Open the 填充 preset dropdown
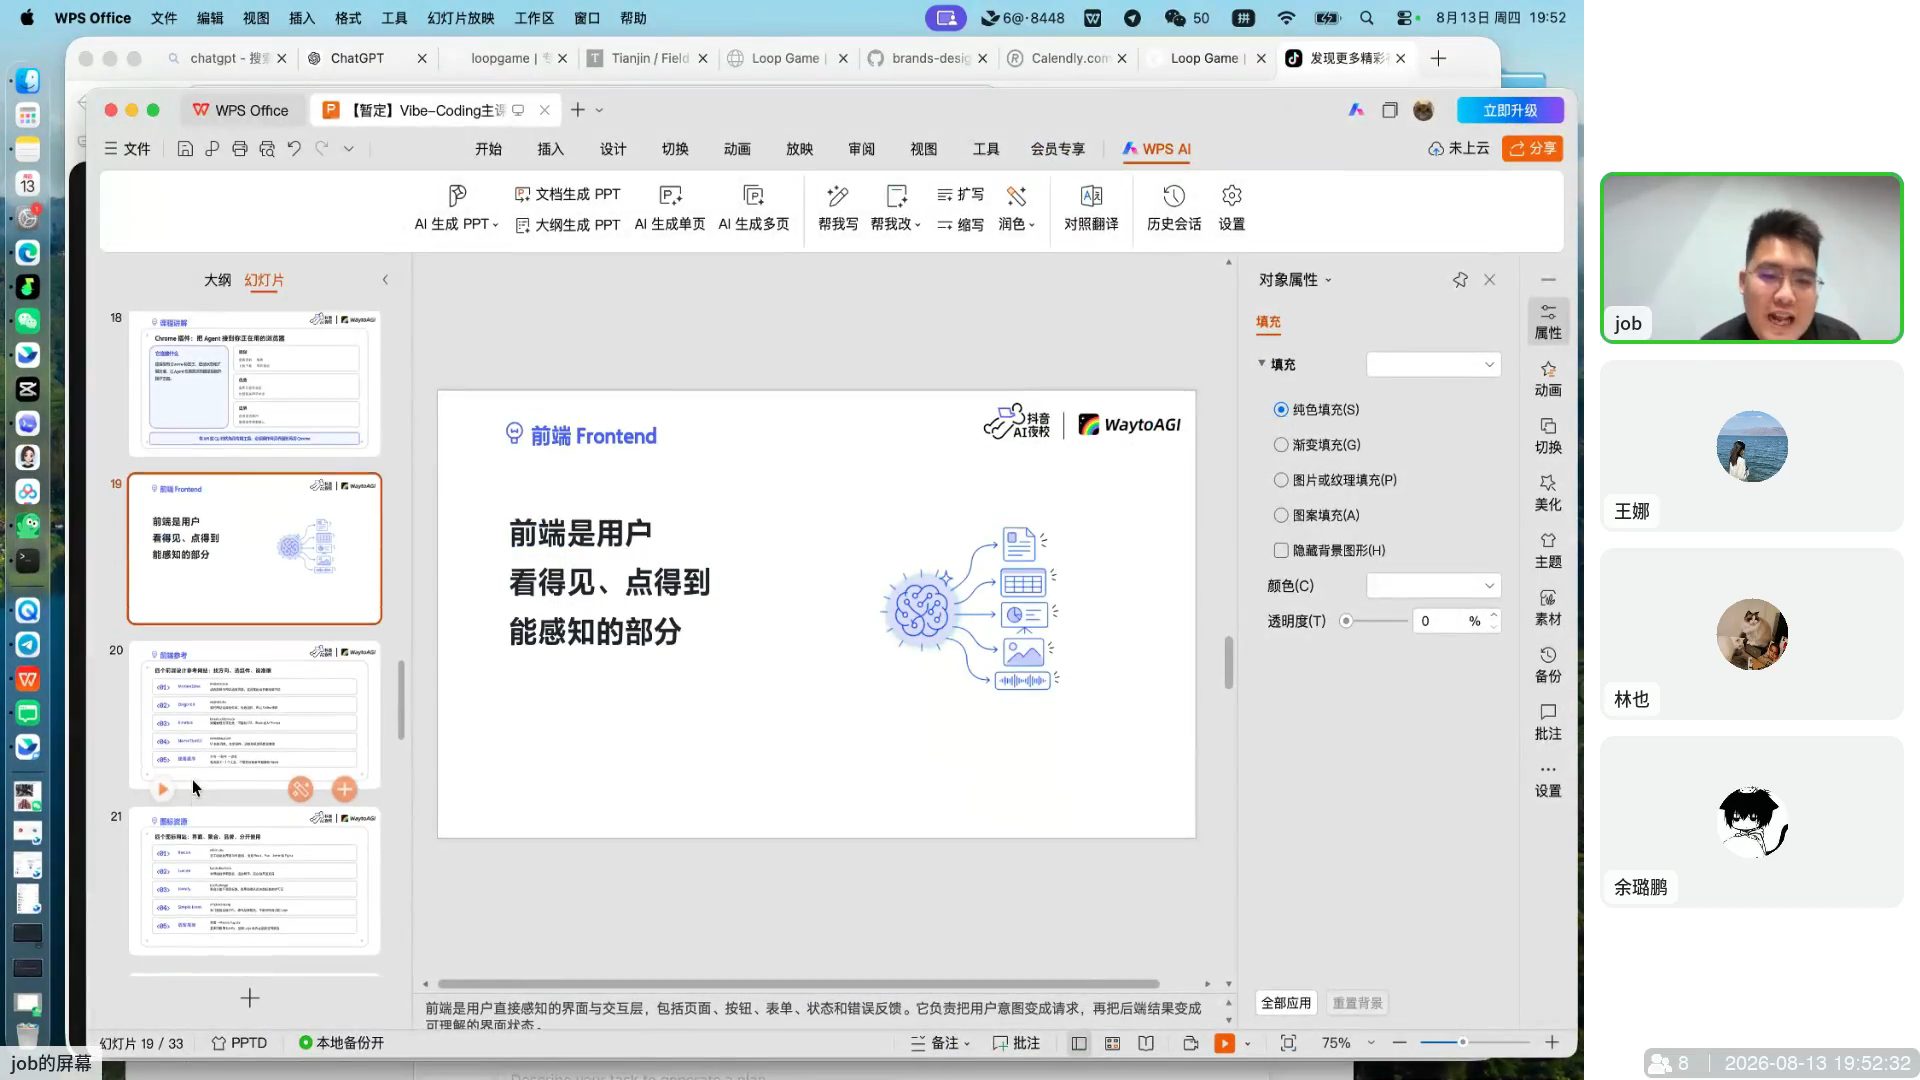The height and width of the screenshot is (1080, 1920). 1433,364
